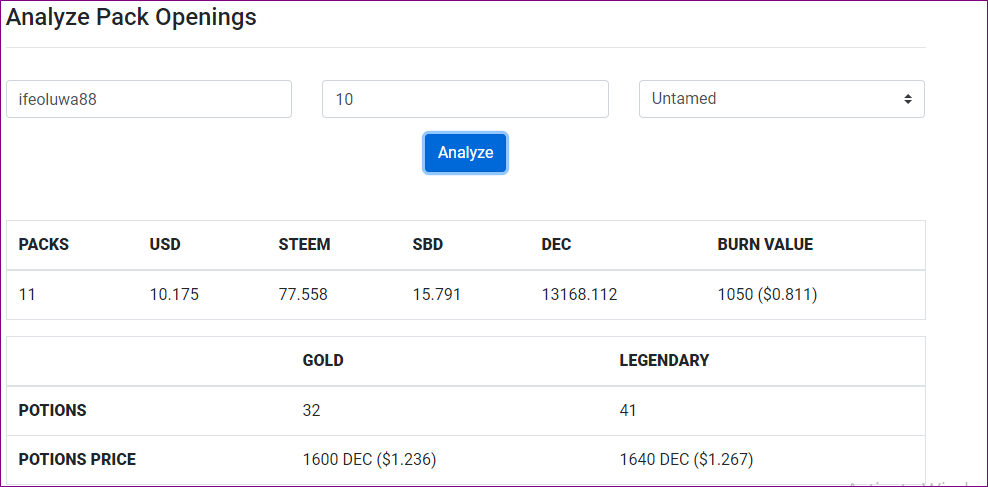Click the STEEM column header
The image size is (988, 487).
point(304,244)
